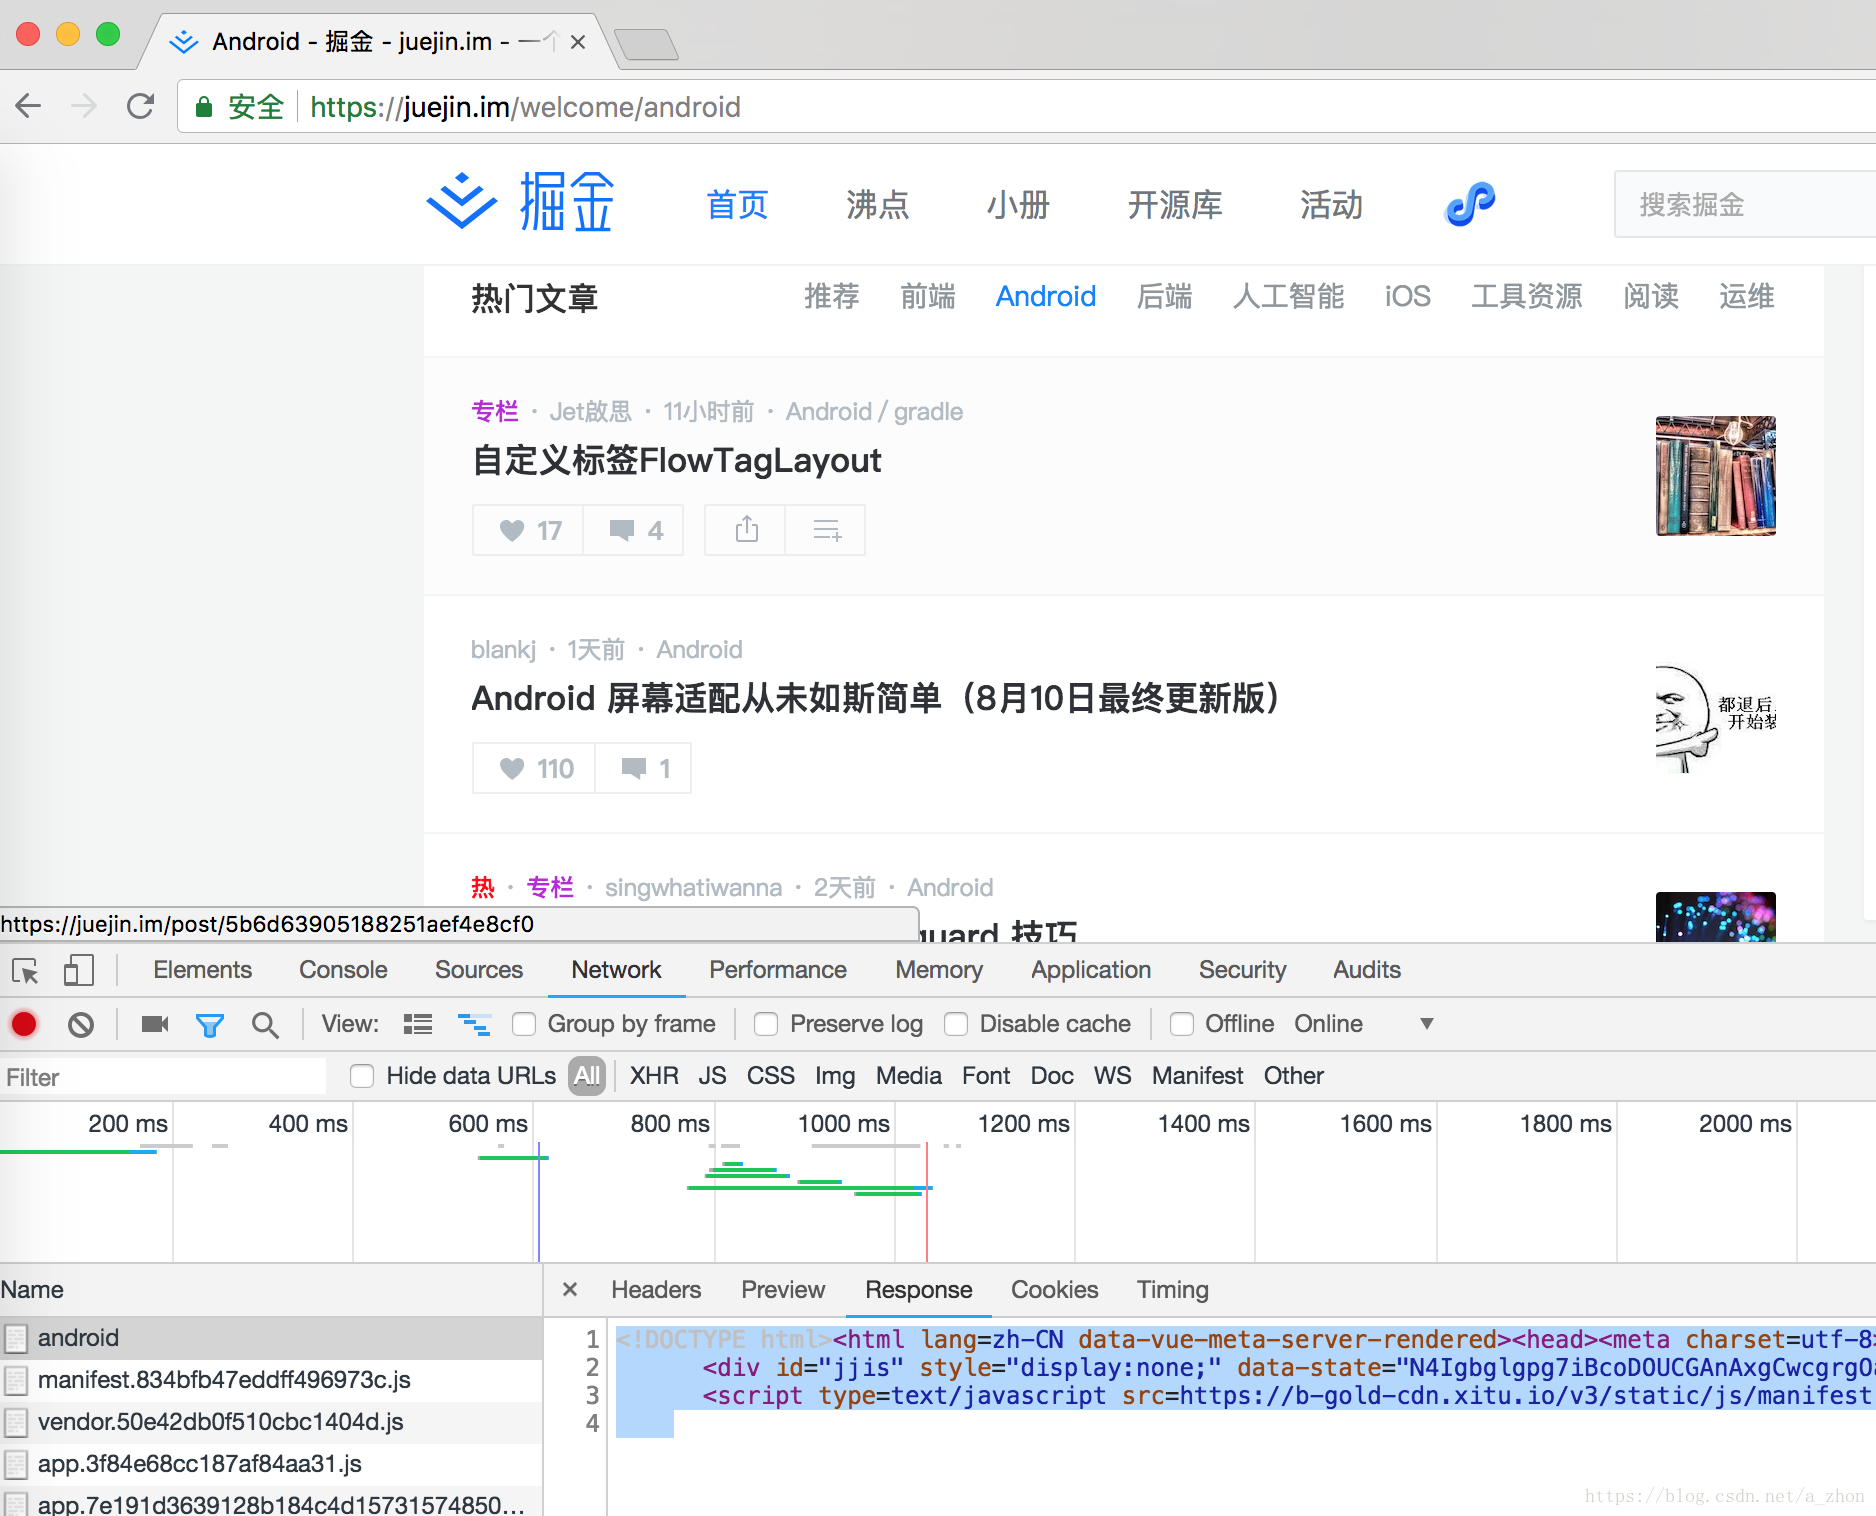Viewport: 1876px width, 1516px height.
Task: Open the network search magnifier
Action: (x=265, y=1025)
